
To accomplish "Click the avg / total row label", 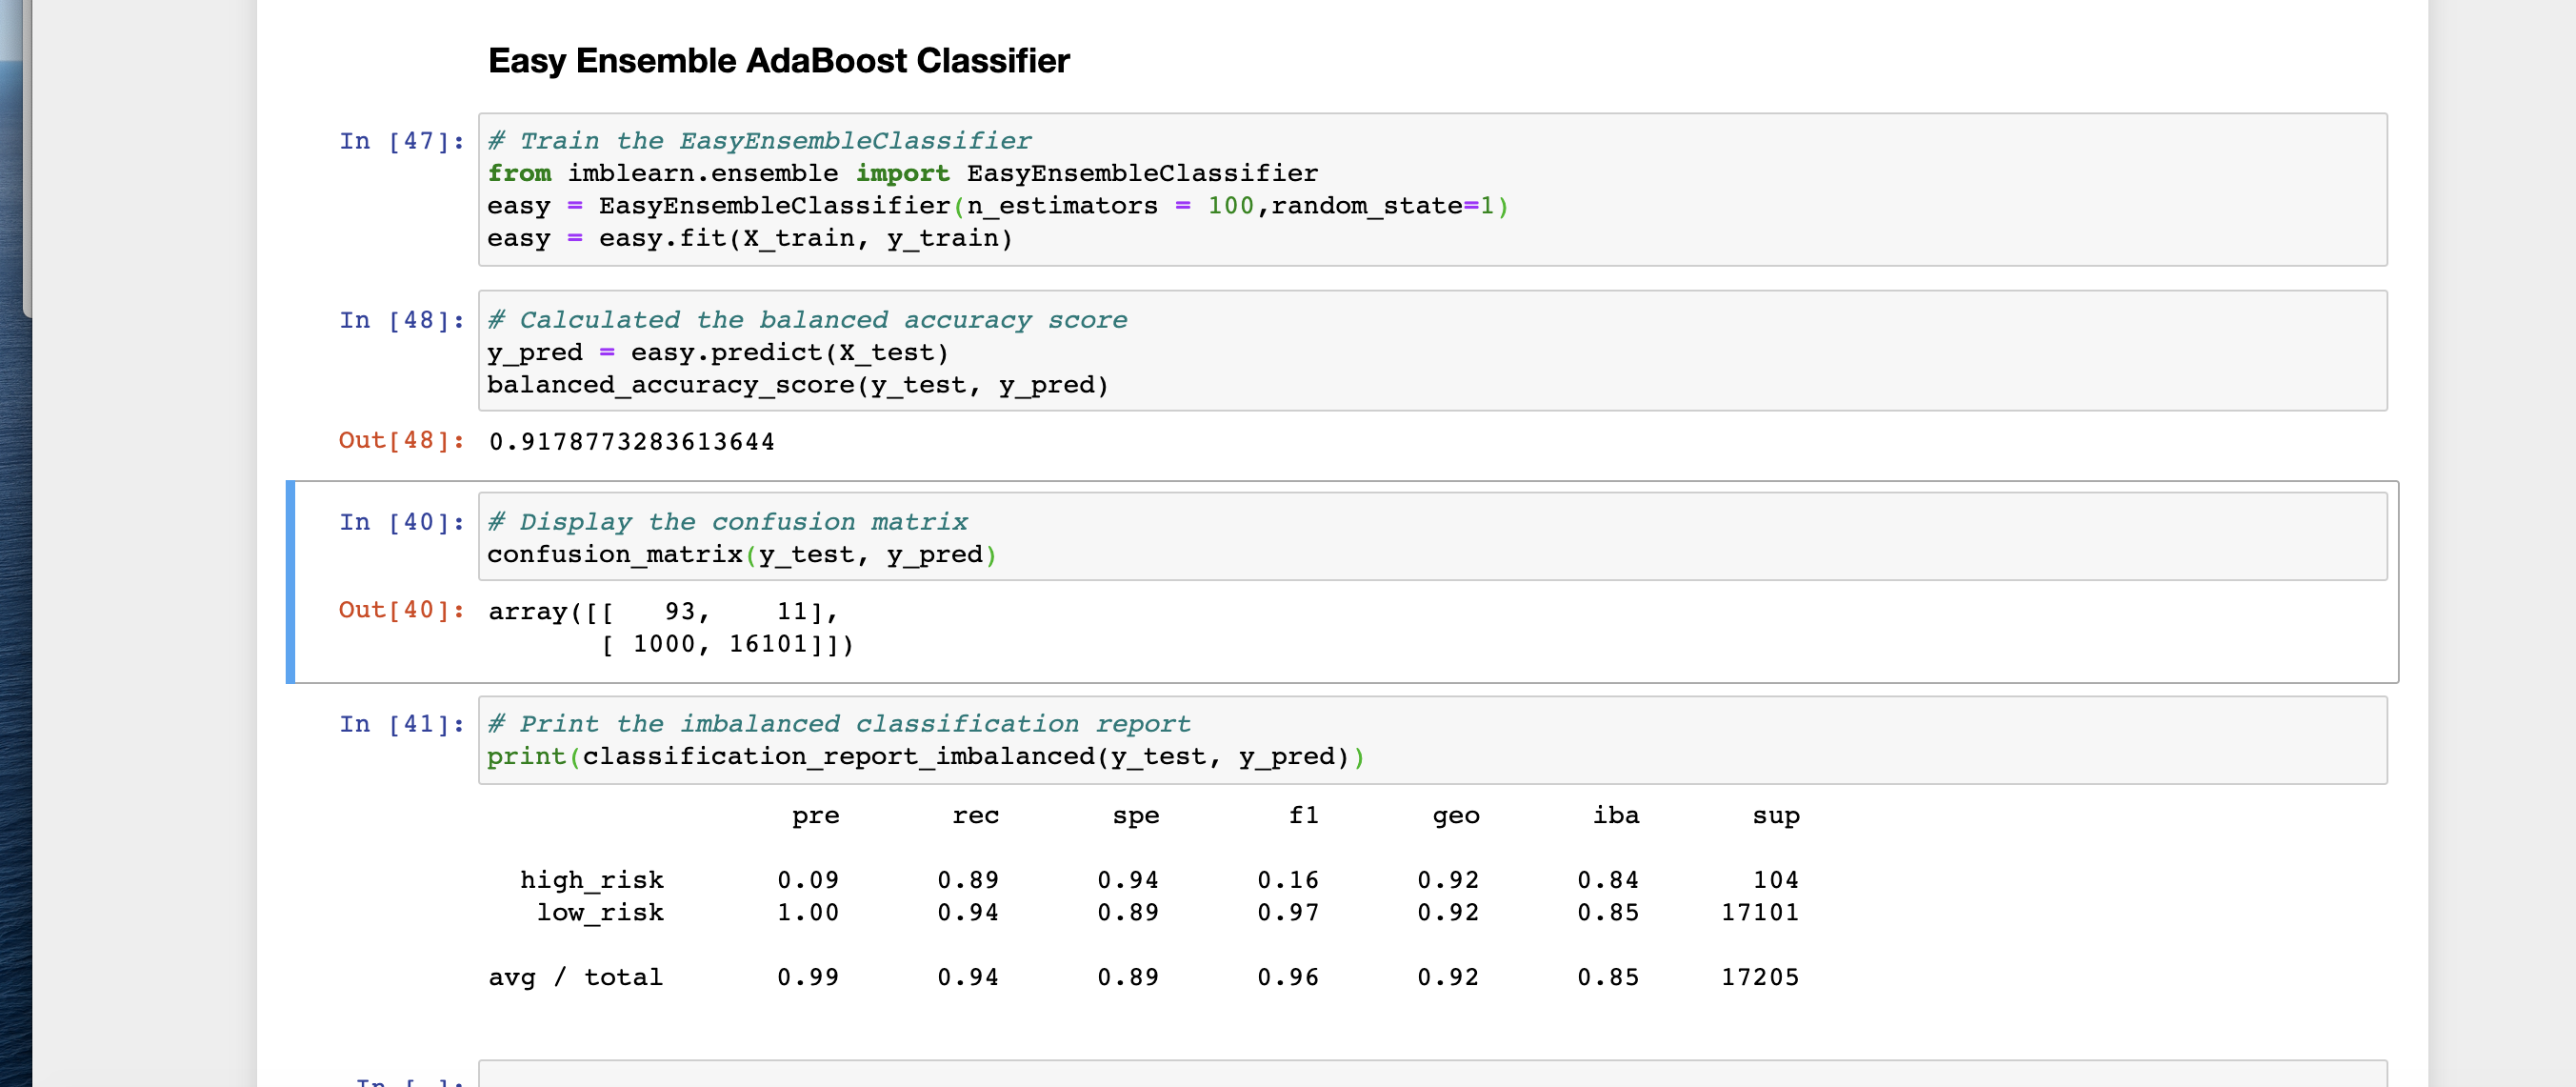I will (576, 977).
